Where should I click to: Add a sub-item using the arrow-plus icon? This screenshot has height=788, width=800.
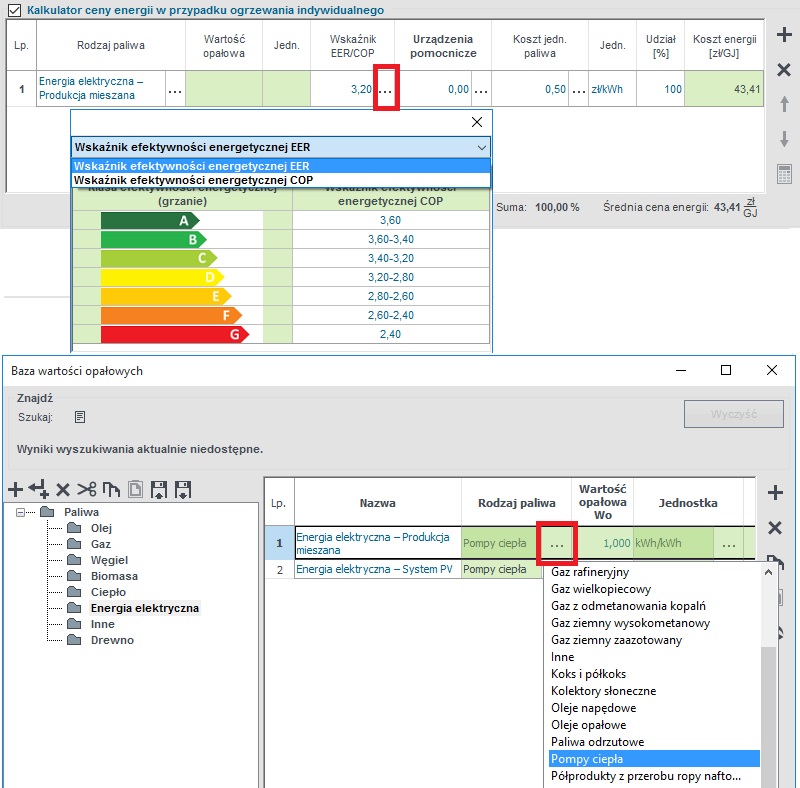(x=39, y=489)
